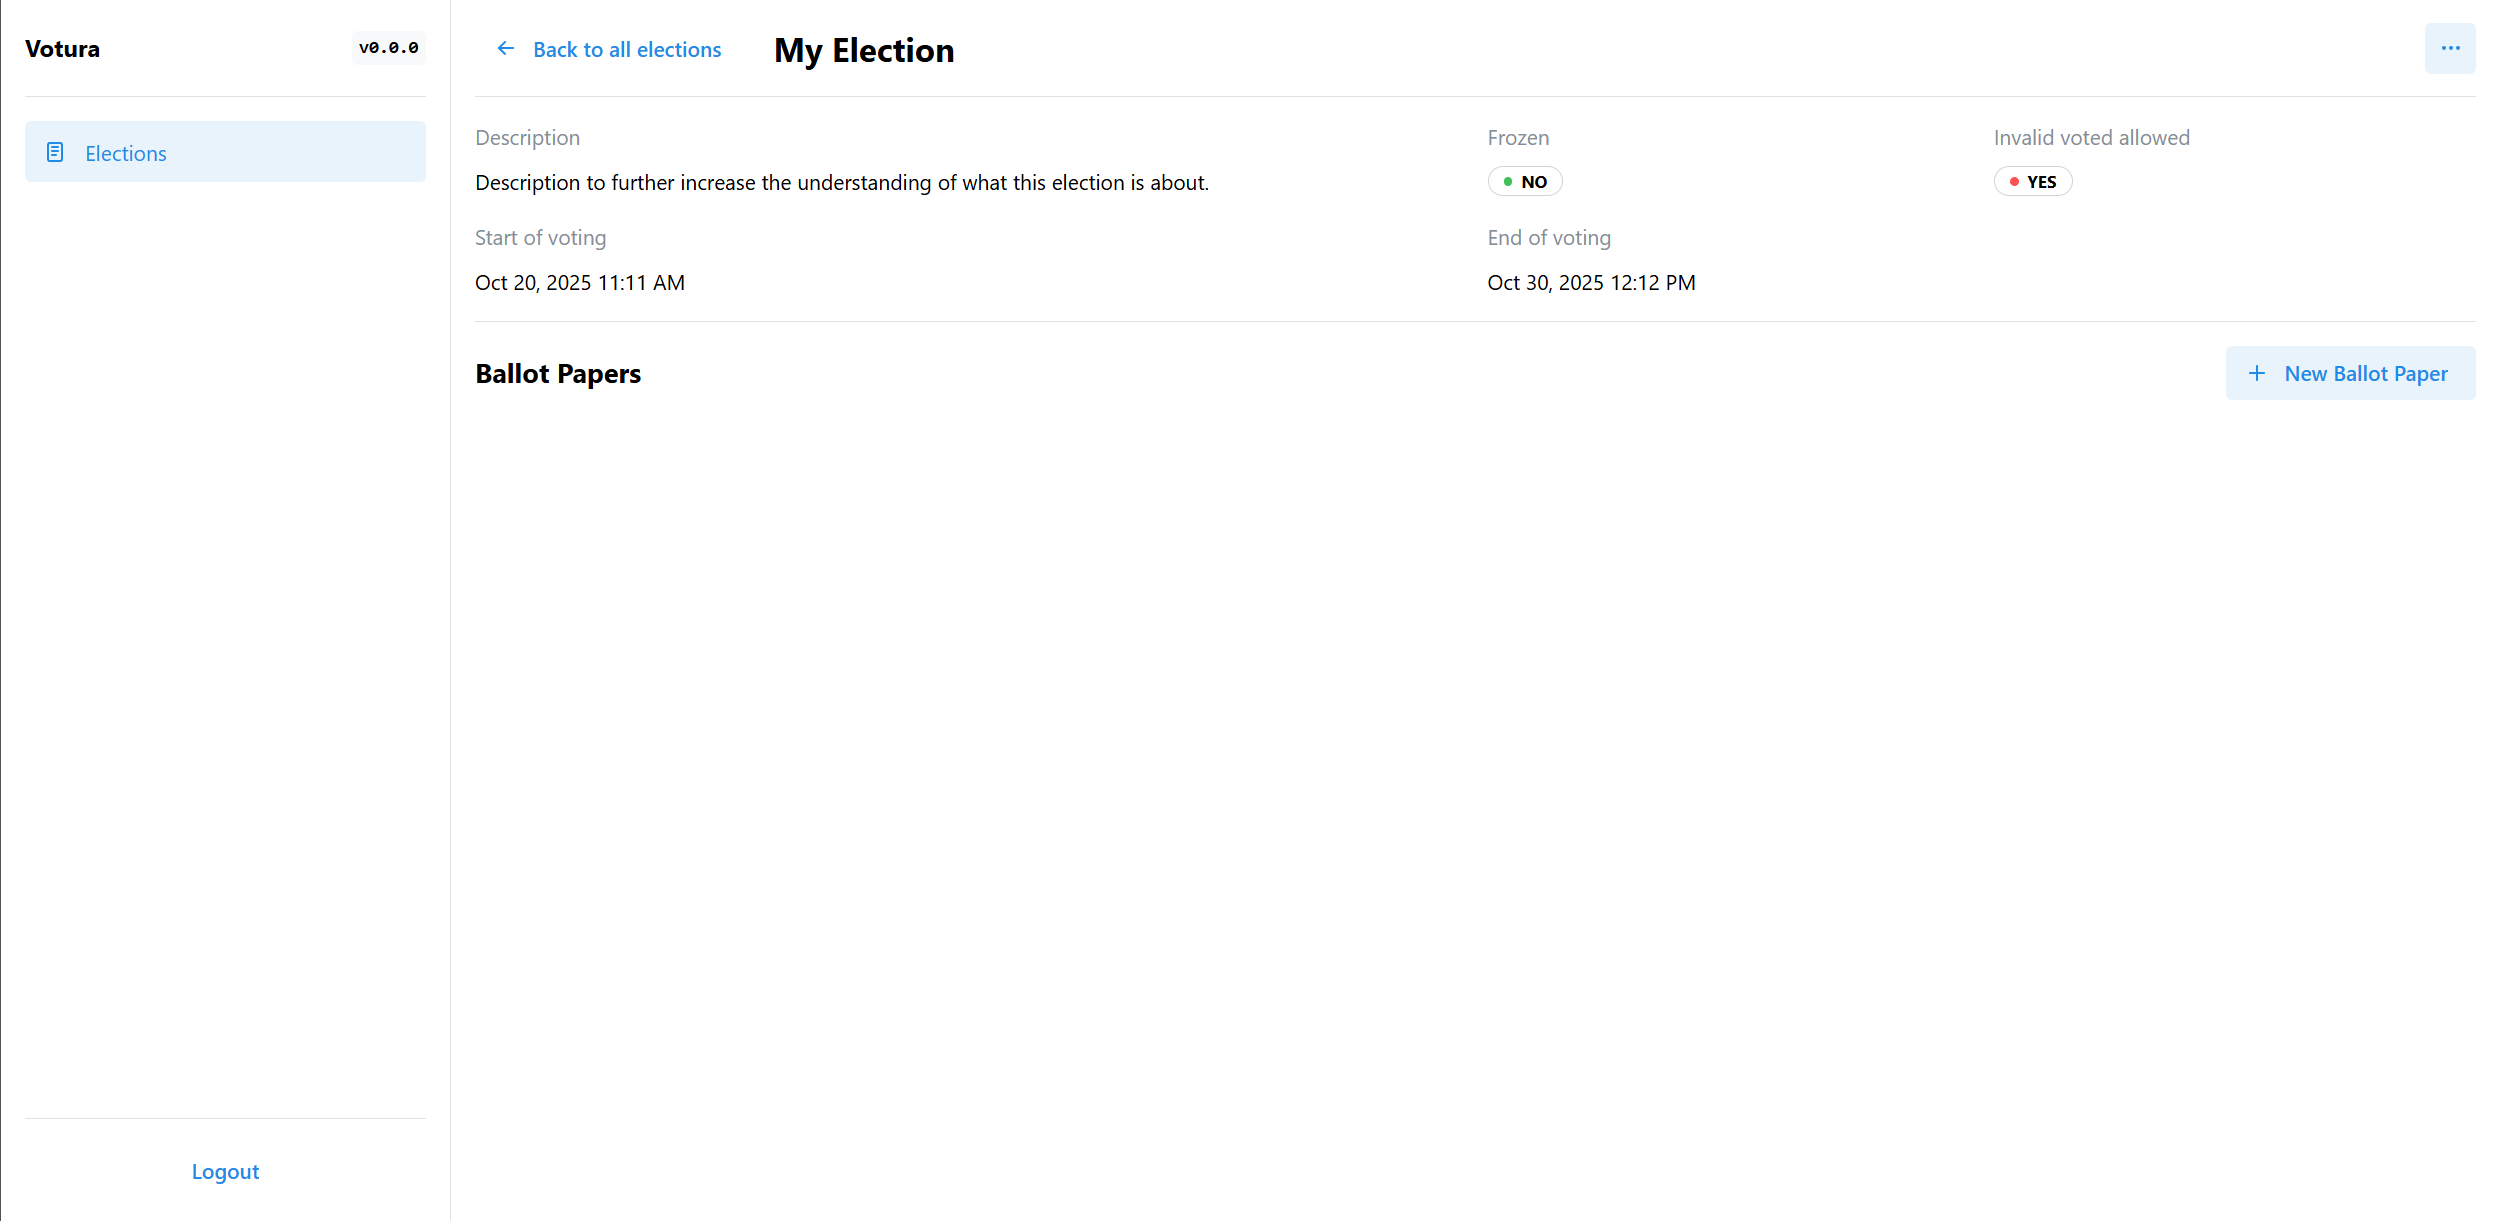This screenshot has width=2499, height=1221.
Task: Click the red dot in Invalid votes badge
Action: [2014, 182]
